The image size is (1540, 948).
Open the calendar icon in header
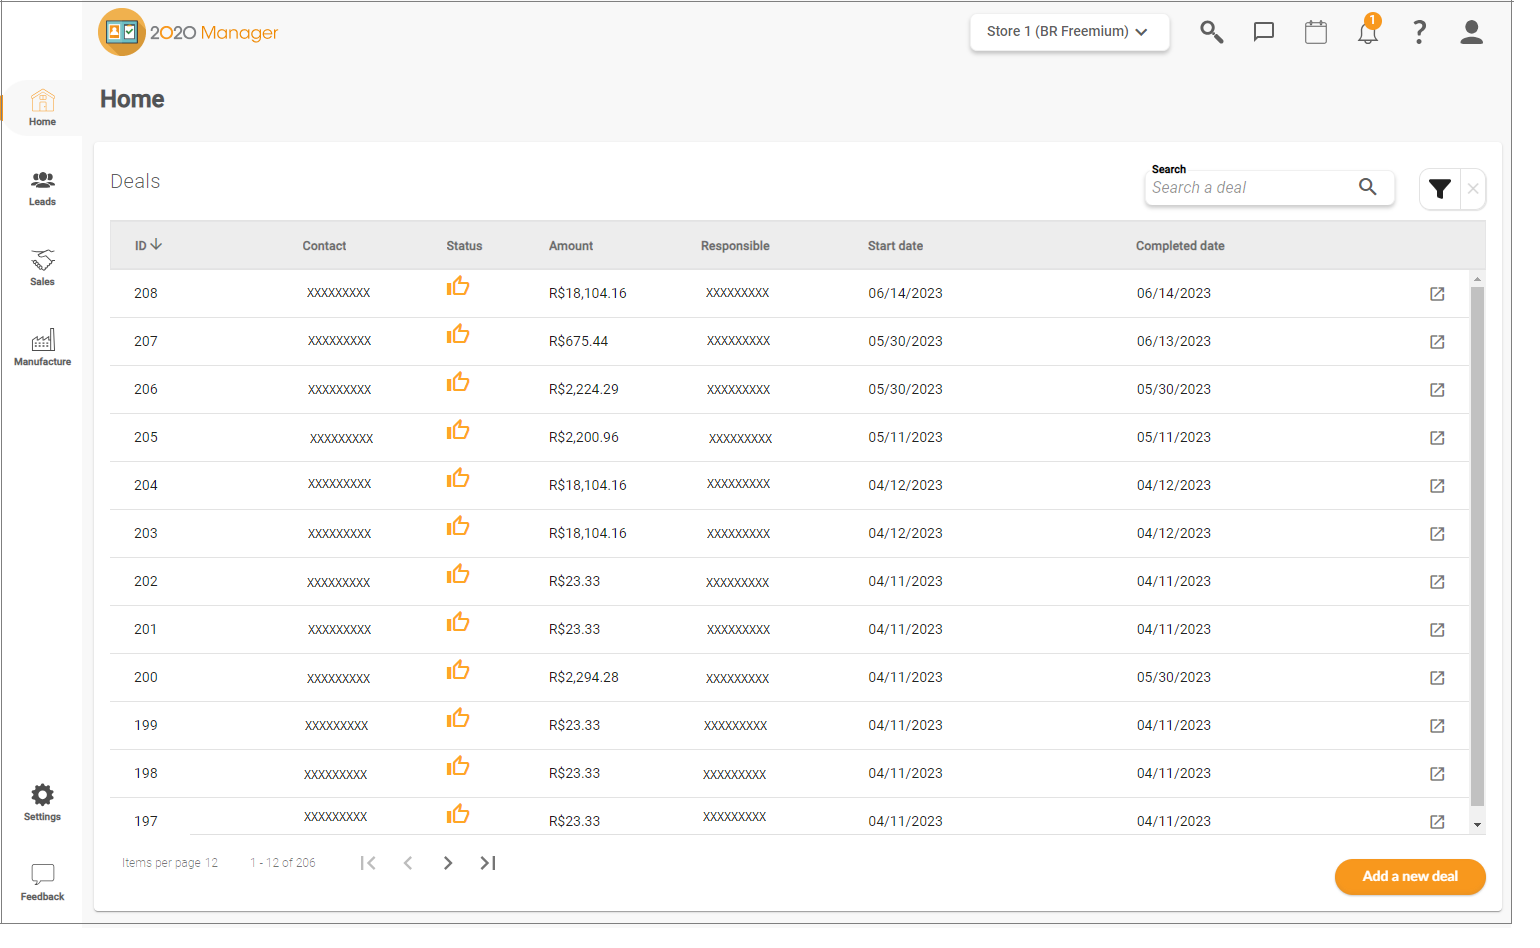point(1315,32)
